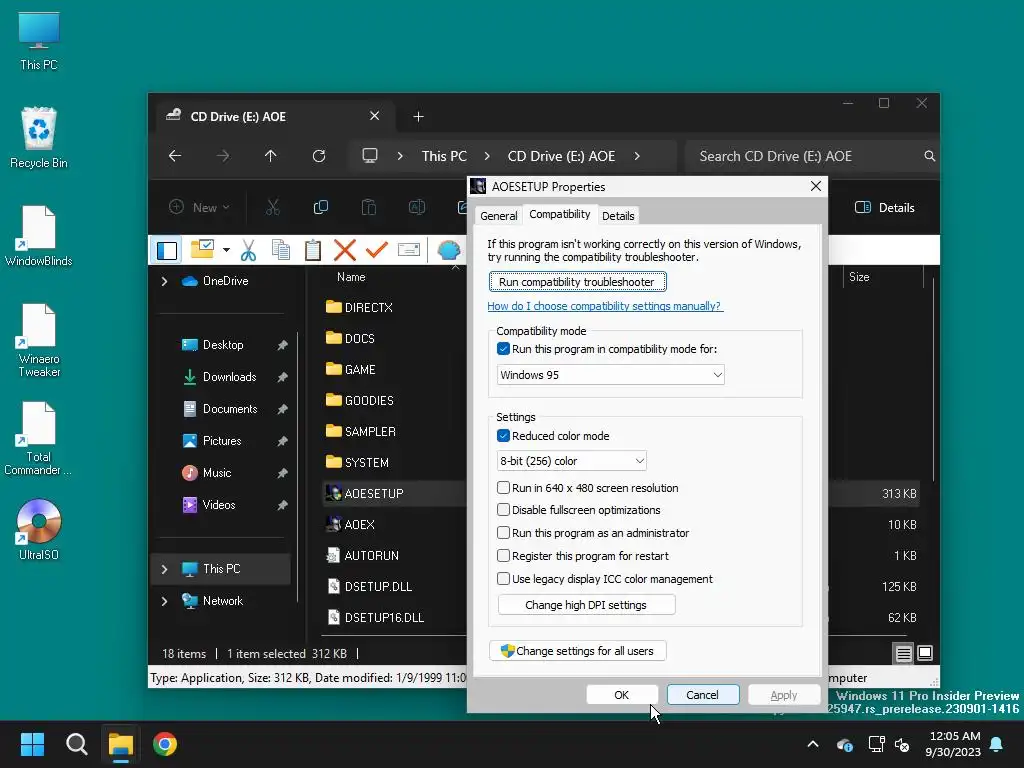Open the New dropdown in command bar
Screen dimensions: 1024x768
[x=200, y=208]
